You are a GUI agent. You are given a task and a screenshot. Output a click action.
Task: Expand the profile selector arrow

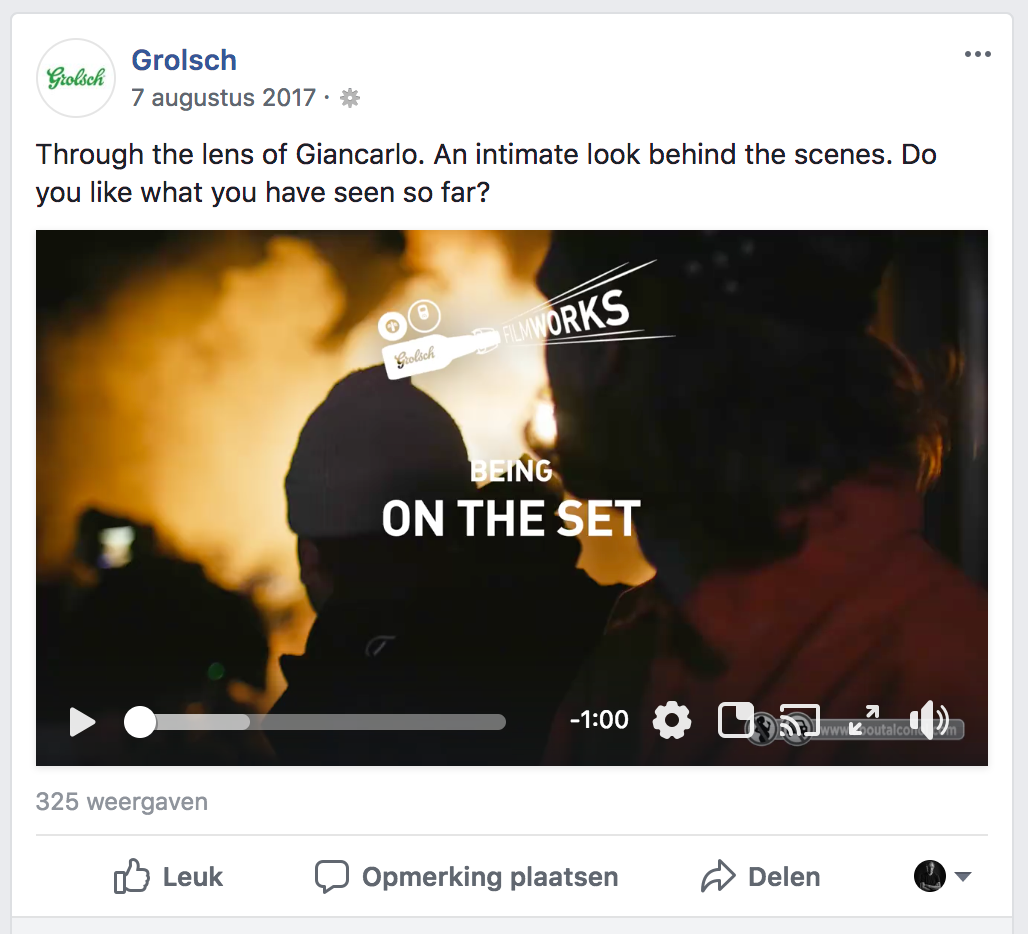[962, 876]
